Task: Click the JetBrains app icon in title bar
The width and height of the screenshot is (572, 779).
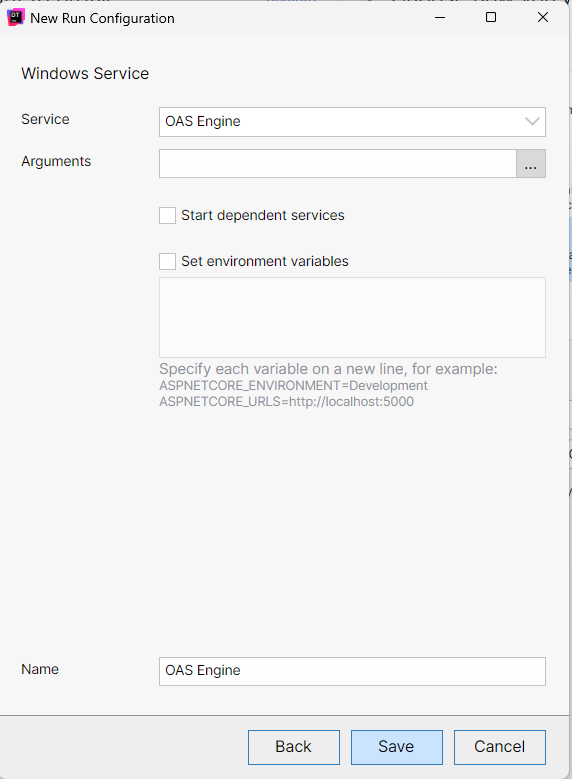Action: pos(15,17)
